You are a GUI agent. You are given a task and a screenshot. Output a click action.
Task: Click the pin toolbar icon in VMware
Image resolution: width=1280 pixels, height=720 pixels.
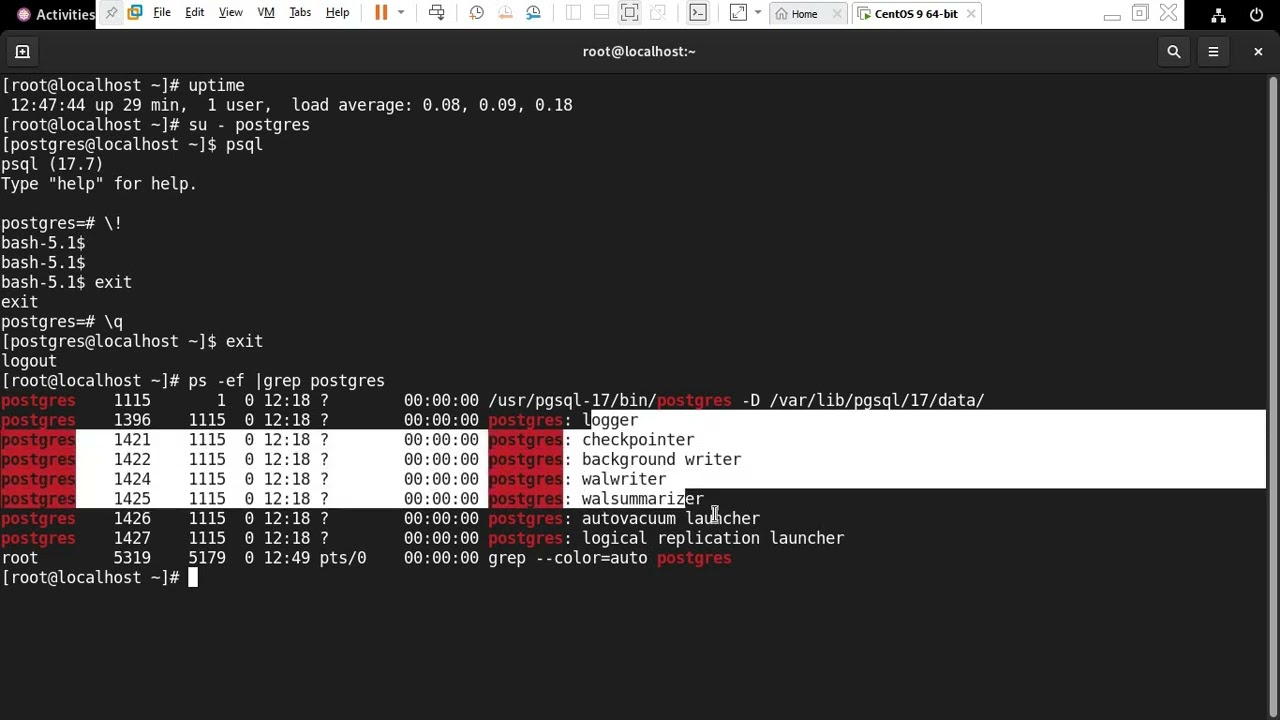(x=111, y=13)
